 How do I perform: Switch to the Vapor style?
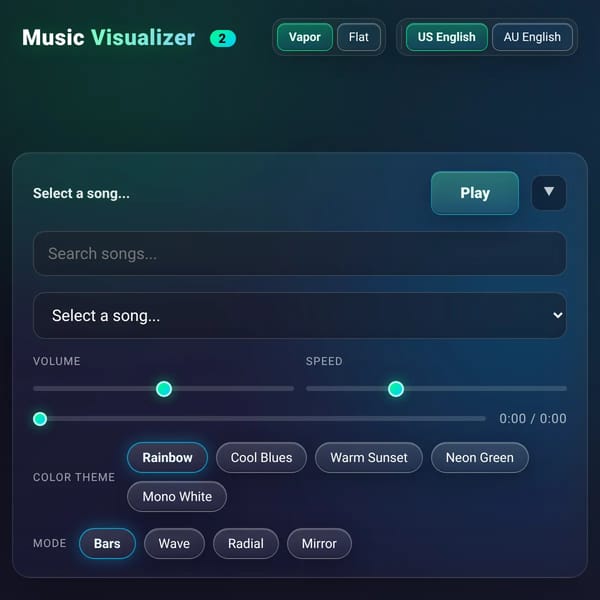click(305, 37)
